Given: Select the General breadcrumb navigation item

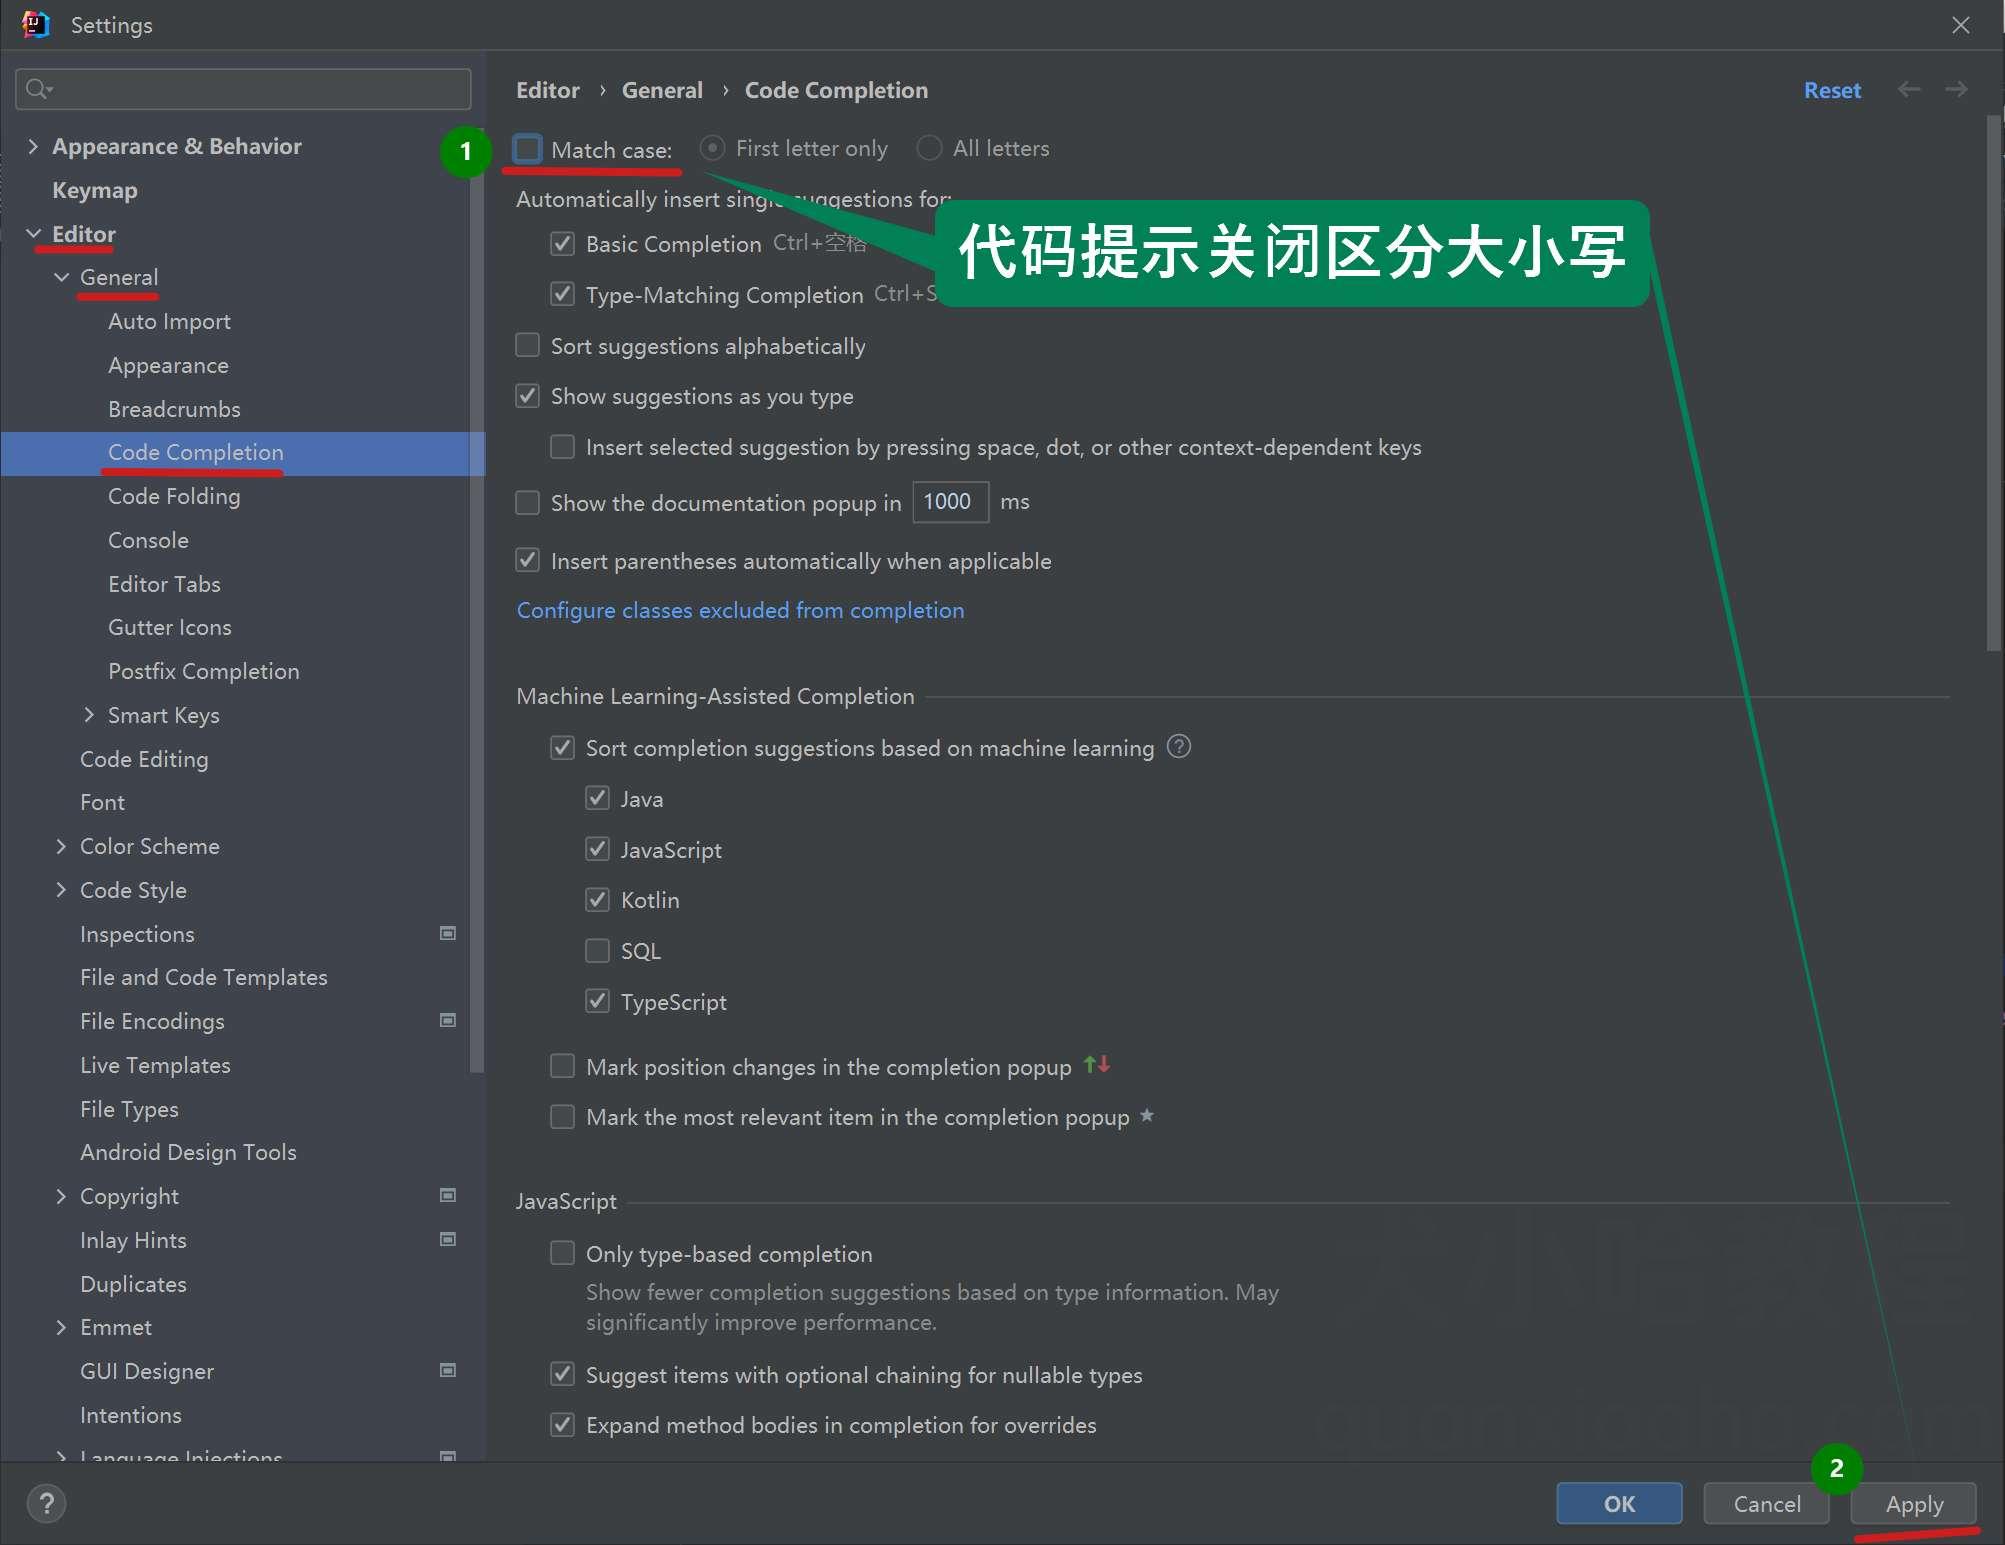Looking at the screenshot, I should click(x=662, y=89).
